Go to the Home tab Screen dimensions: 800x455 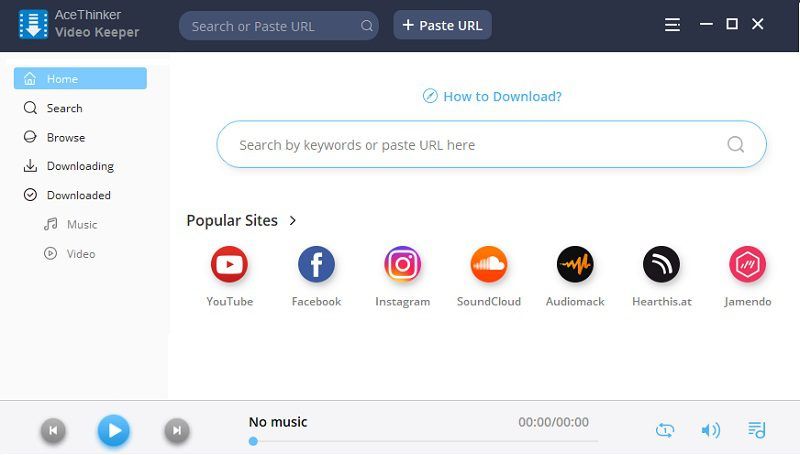pos(80,79)
